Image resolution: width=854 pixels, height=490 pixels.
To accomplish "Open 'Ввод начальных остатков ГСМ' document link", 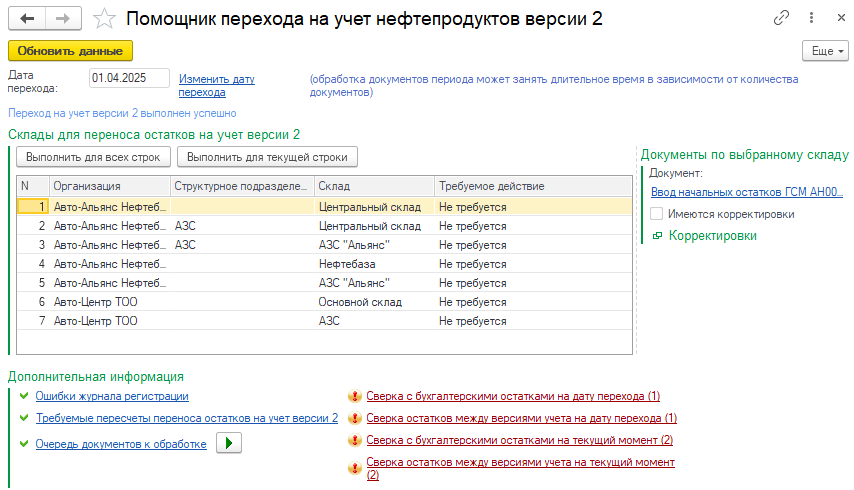I will (x=746, y=192).
